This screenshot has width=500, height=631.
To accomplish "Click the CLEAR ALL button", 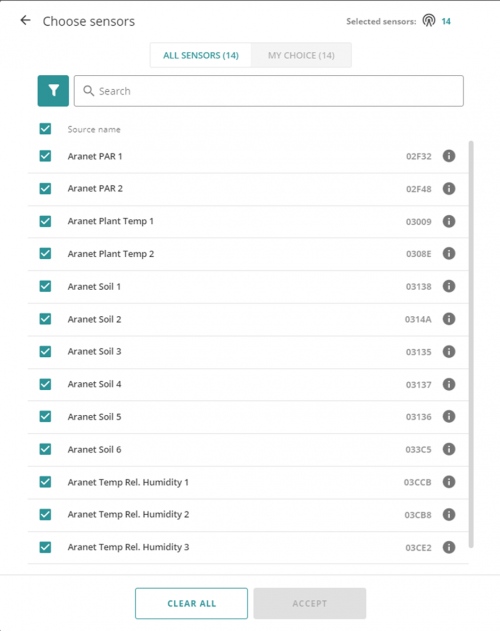I will pyautogui.click(x=191, y=603).
